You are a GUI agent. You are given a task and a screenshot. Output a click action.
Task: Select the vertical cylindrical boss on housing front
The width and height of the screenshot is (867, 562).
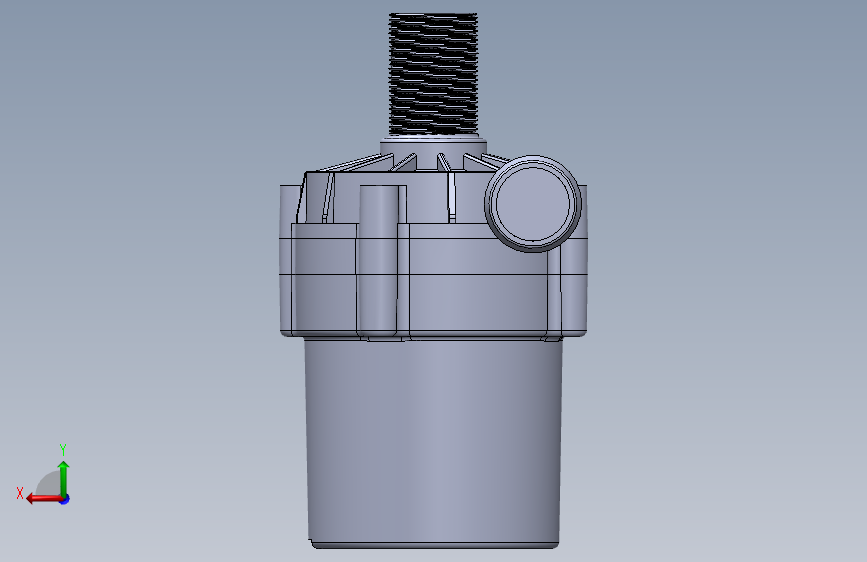378,261
